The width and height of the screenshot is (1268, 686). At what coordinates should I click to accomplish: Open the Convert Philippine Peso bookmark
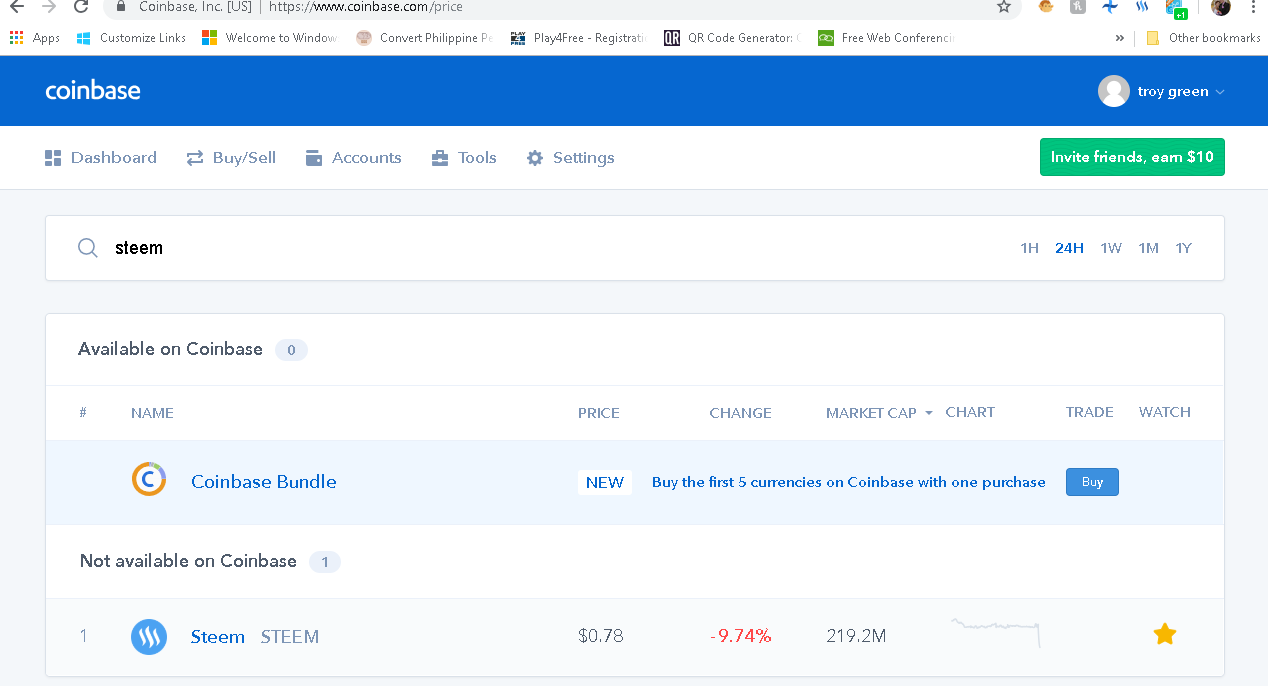[425, 38]
